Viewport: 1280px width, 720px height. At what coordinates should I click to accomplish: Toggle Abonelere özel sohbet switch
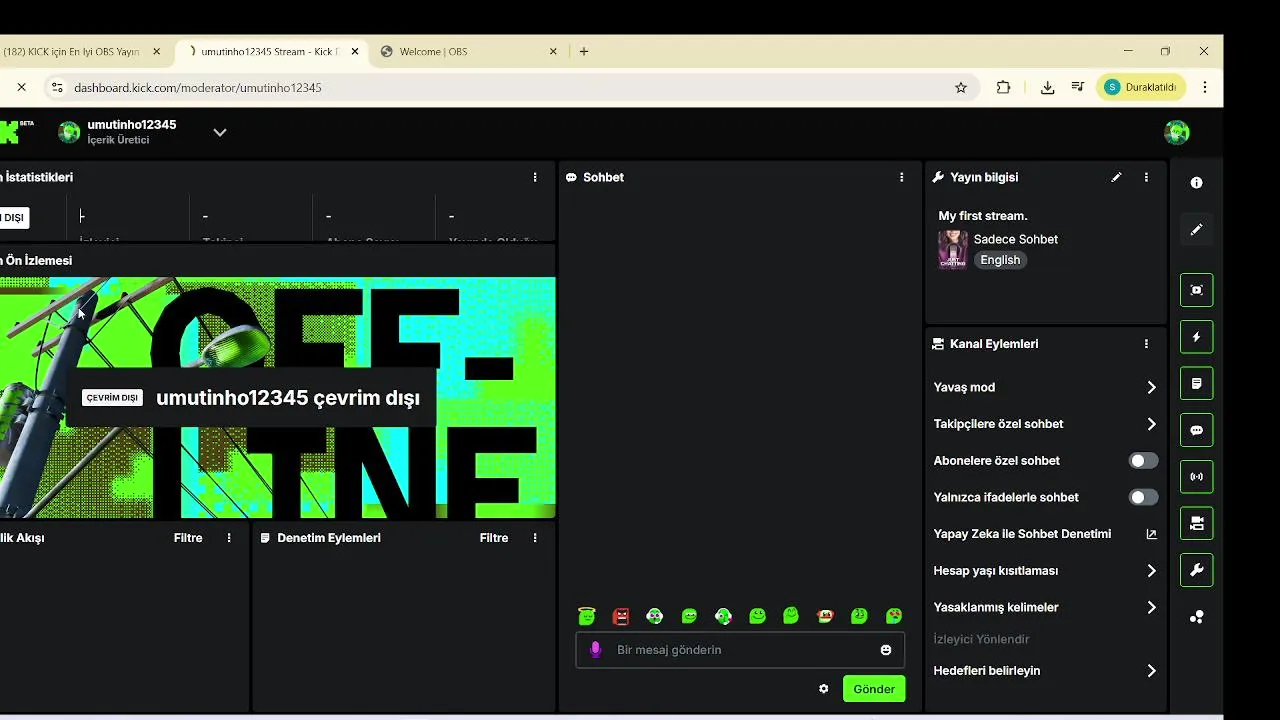coord(1143,461)
